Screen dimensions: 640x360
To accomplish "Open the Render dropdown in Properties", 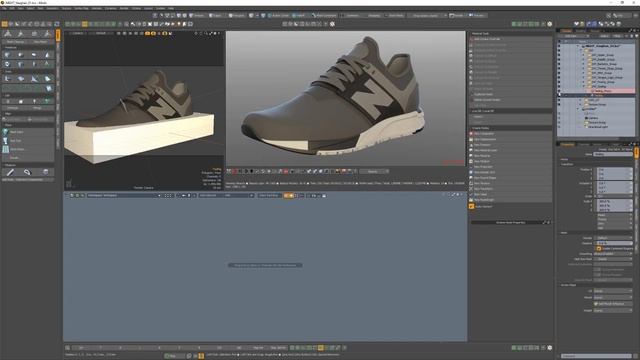I will coord(613,238).
